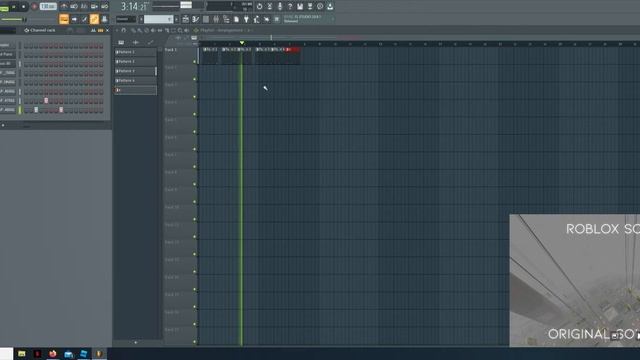Click the render export icon right of the save icon

[x=310, y=7]
